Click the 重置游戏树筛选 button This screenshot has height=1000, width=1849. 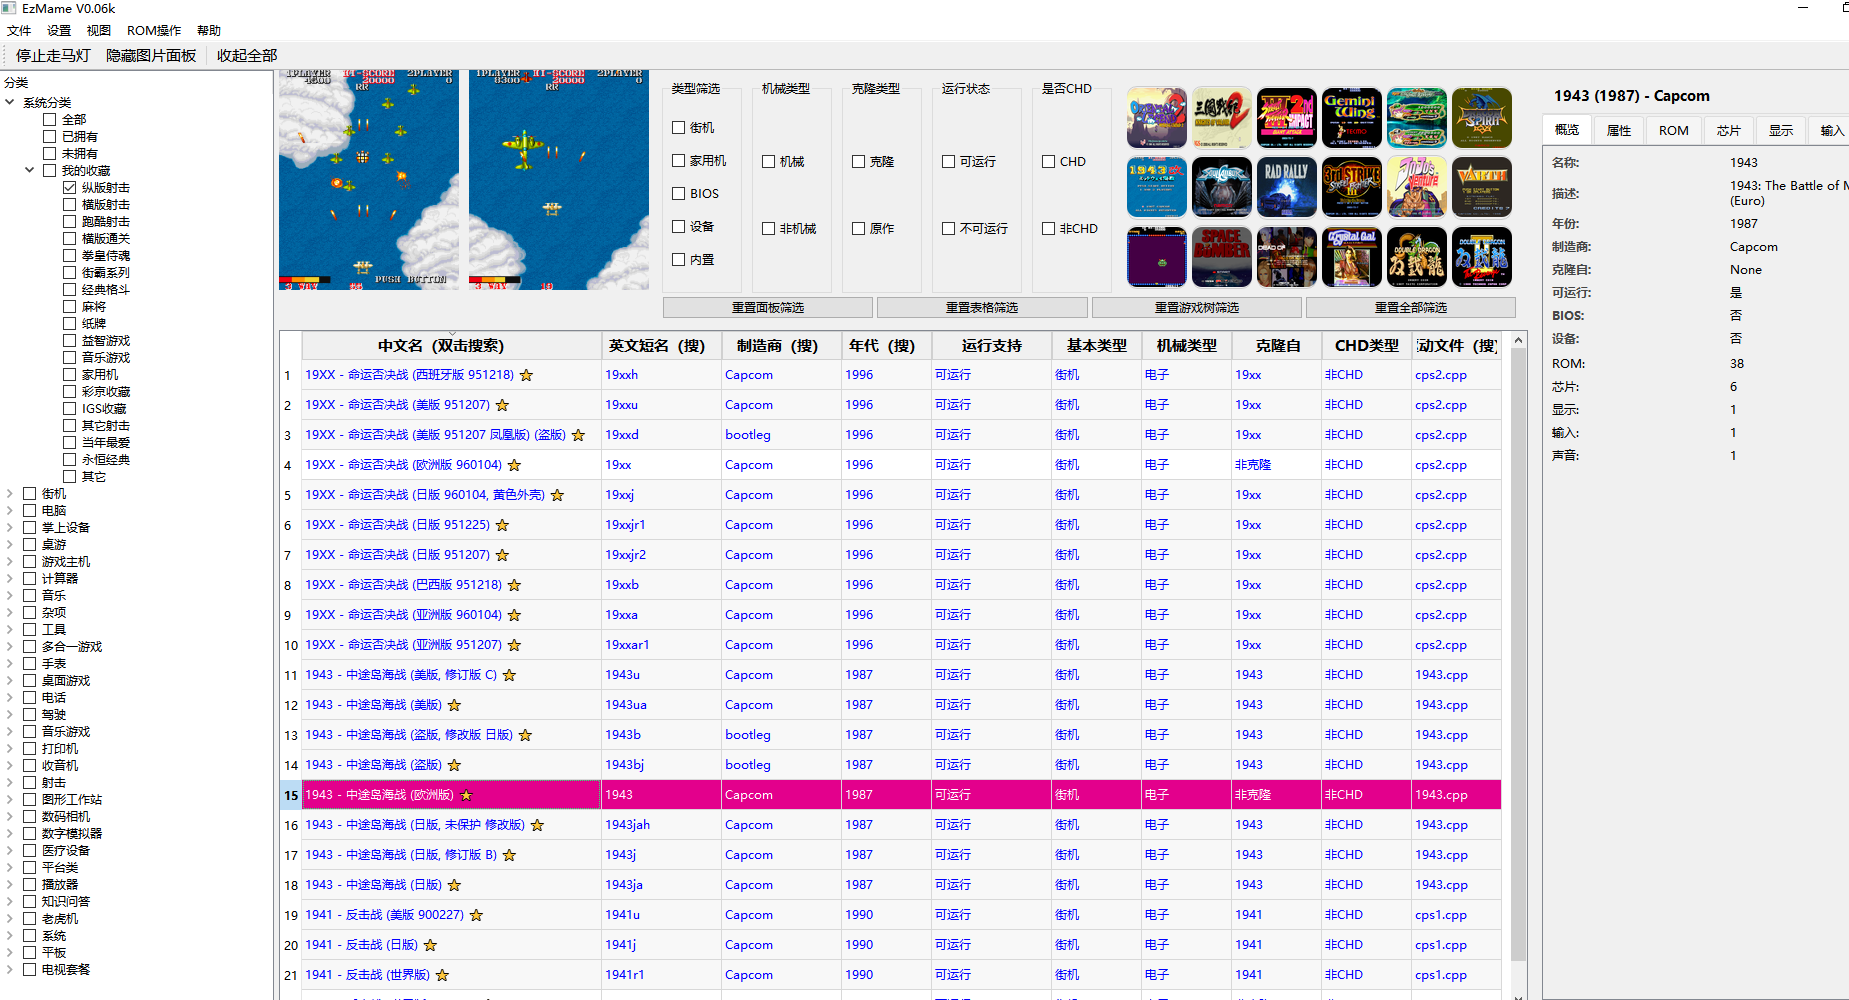pos(1197,307)
